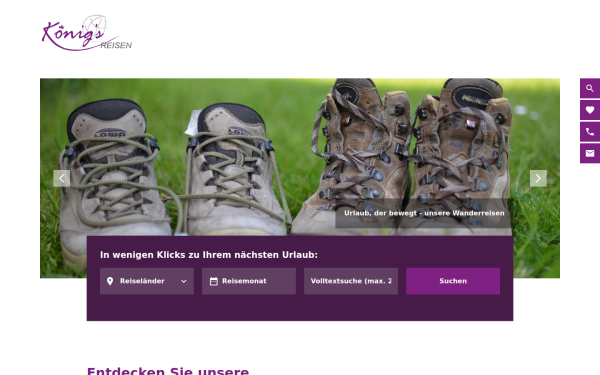The height and width of the screenshot is (375, 600).
Task: Open the favorites heart icon
Action: click(590, 110)
